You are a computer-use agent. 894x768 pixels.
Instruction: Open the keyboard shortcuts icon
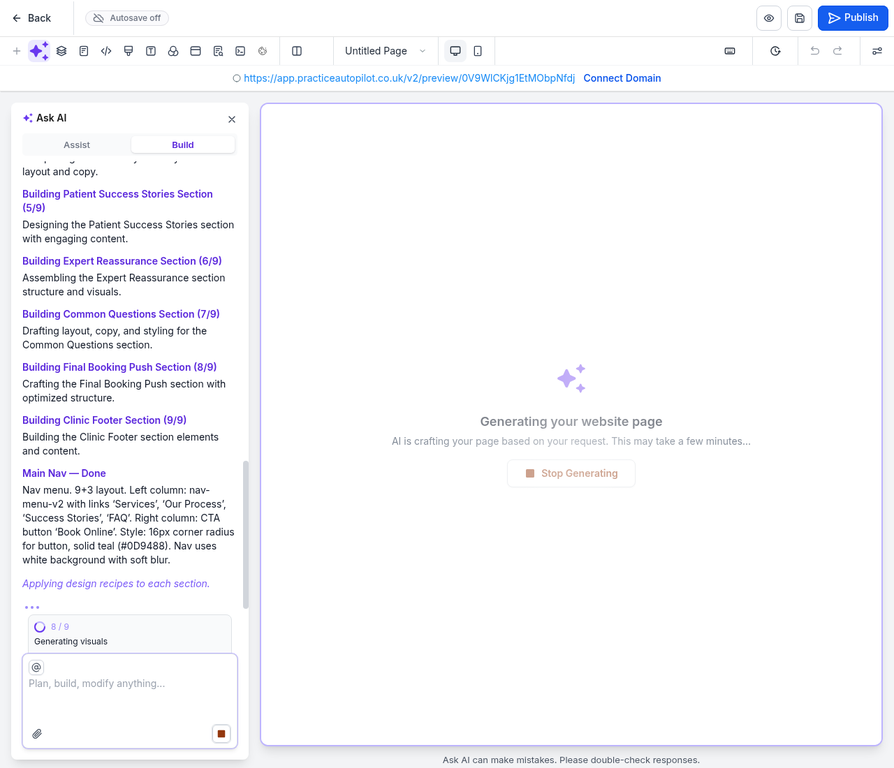tap(730, 51)
